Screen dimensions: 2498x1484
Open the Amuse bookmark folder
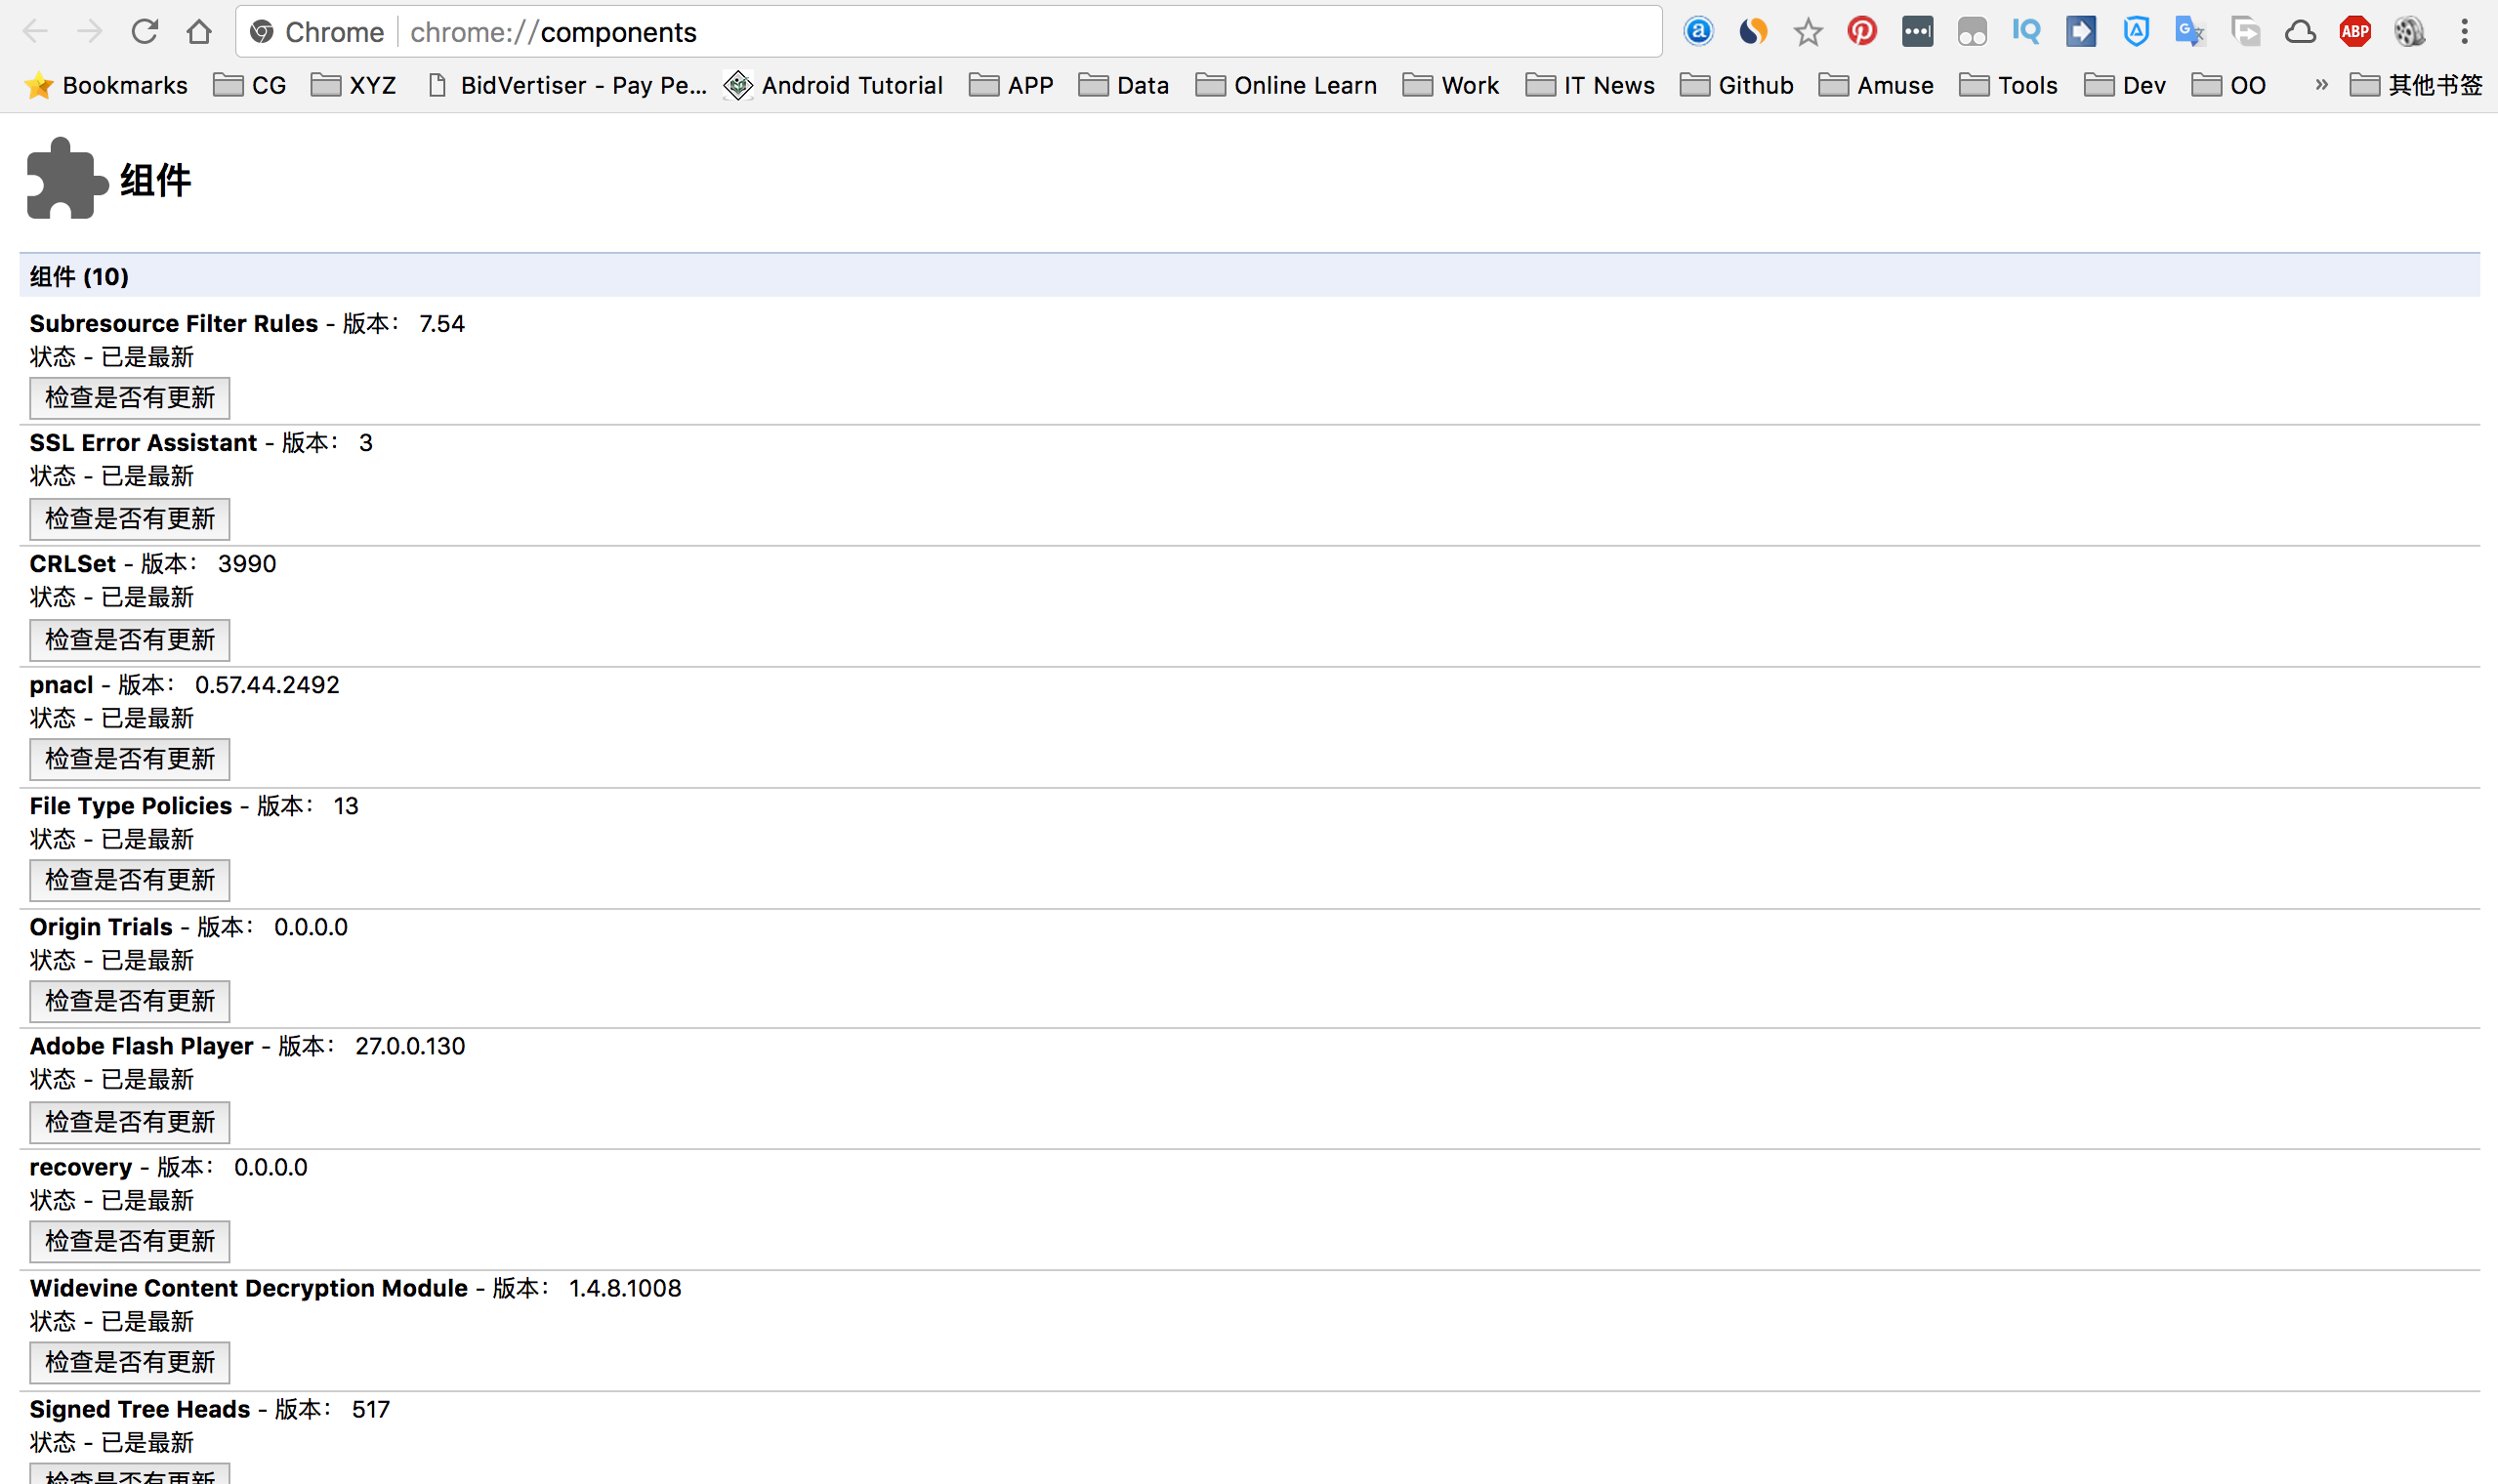[x=1876, y=86]
